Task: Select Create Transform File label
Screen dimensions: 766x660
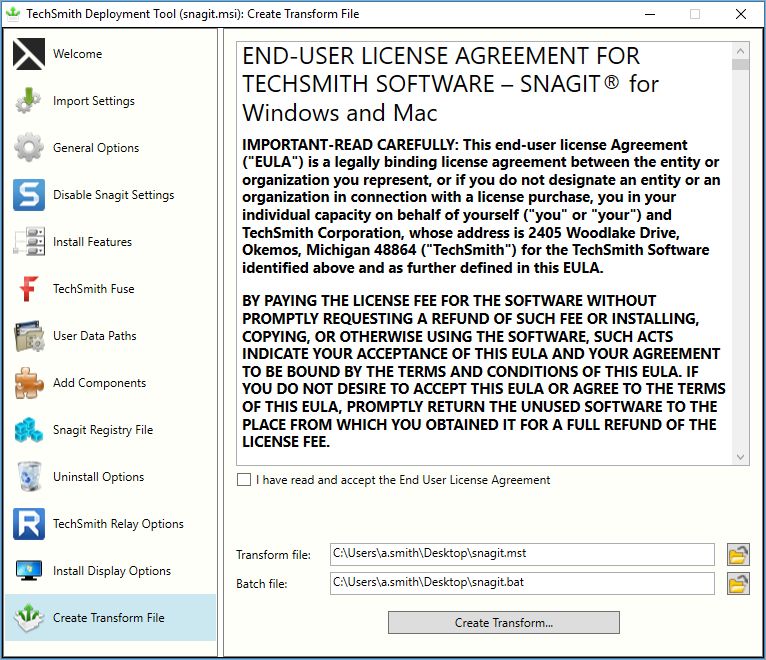Action: [108, 617]
